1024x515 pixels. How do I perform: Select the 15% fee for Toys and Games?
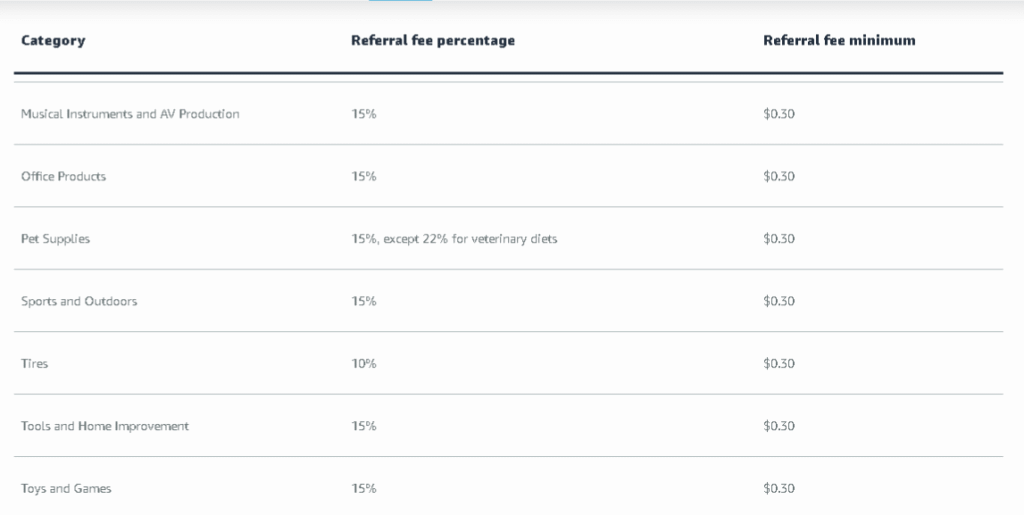[364, 489]
